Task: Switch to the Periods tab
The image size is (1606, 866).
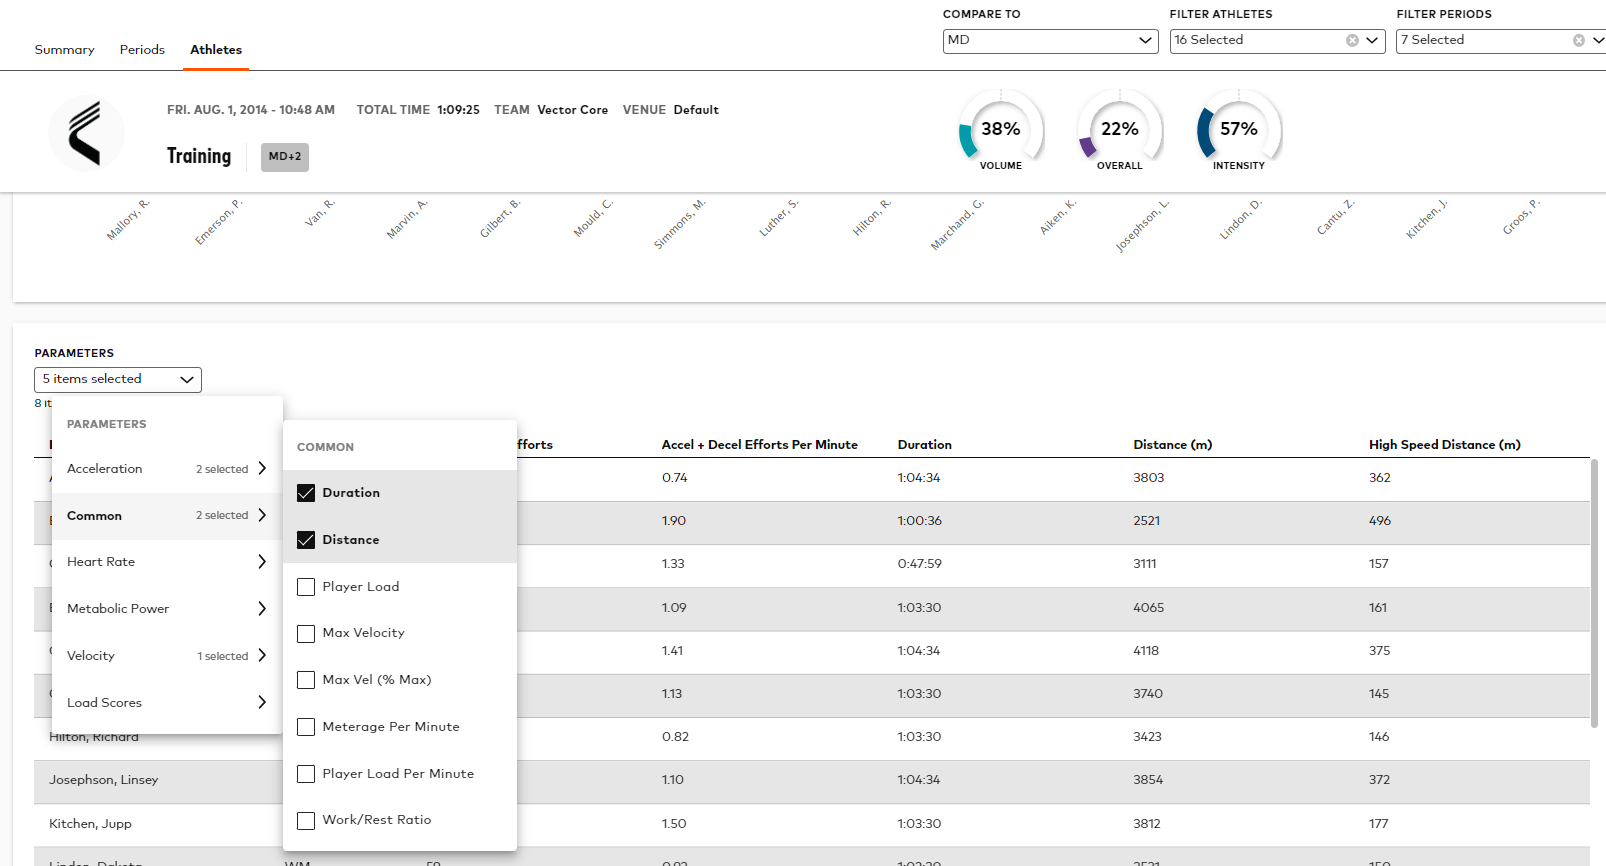Action: click(142, 50)
